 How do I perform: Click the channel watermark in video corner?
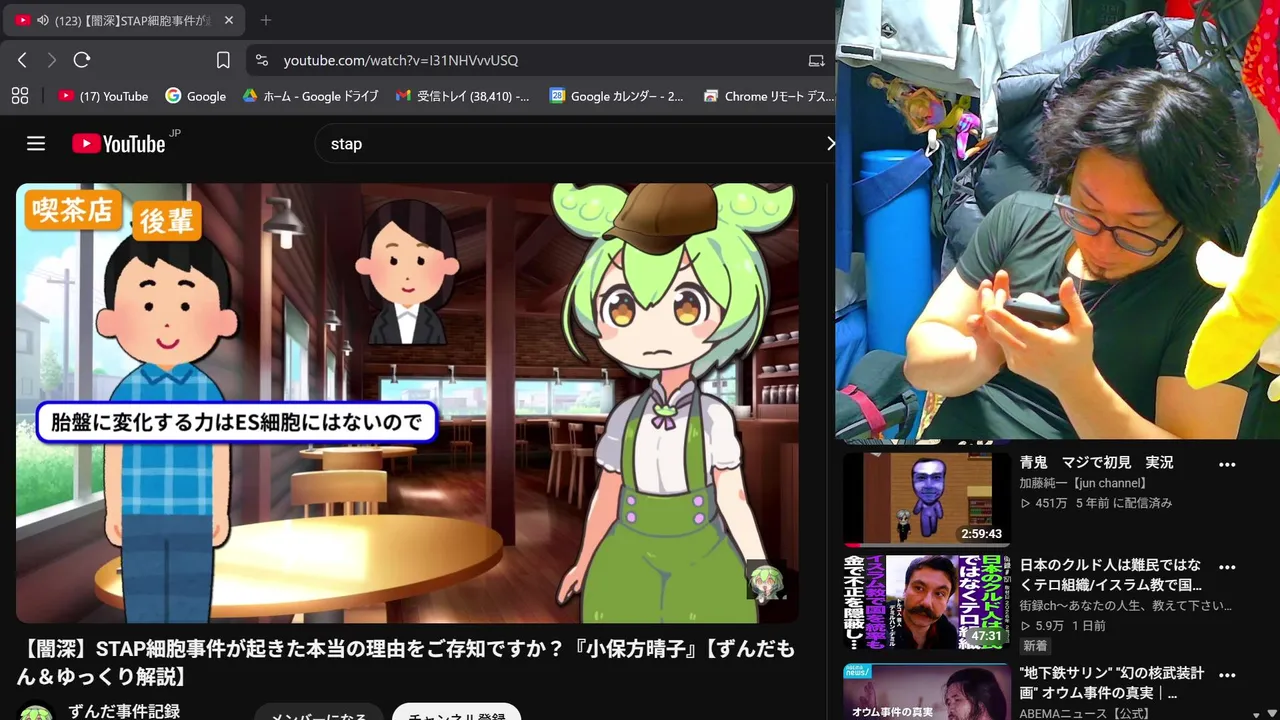[x=766, y=581]
